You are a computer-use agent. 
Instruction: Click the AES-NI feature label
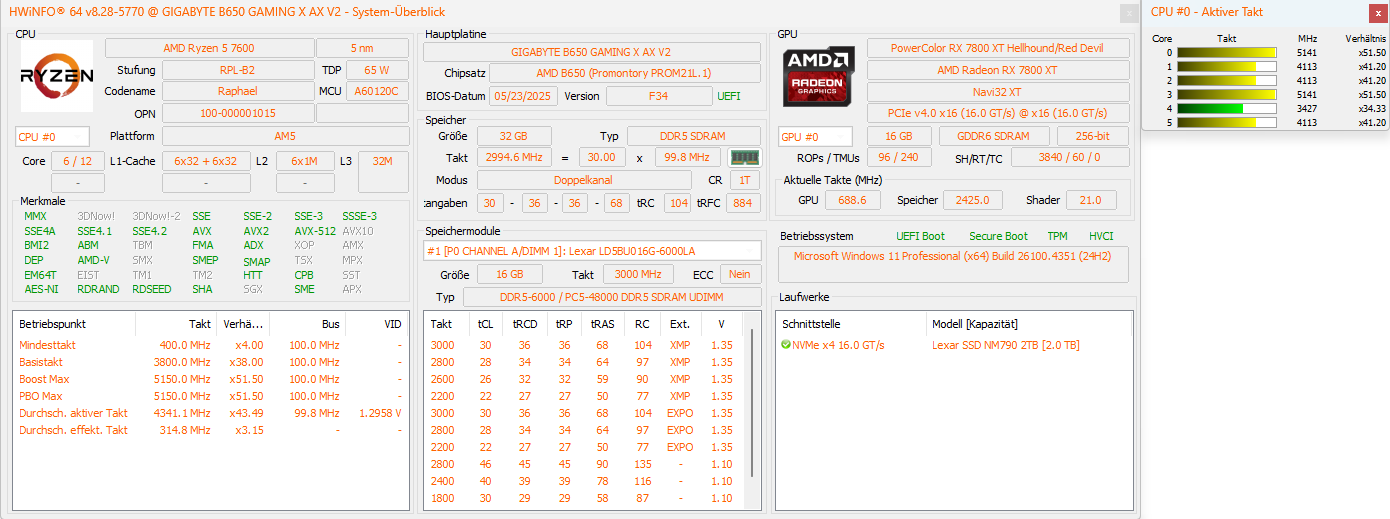click(x=41, y=289)
